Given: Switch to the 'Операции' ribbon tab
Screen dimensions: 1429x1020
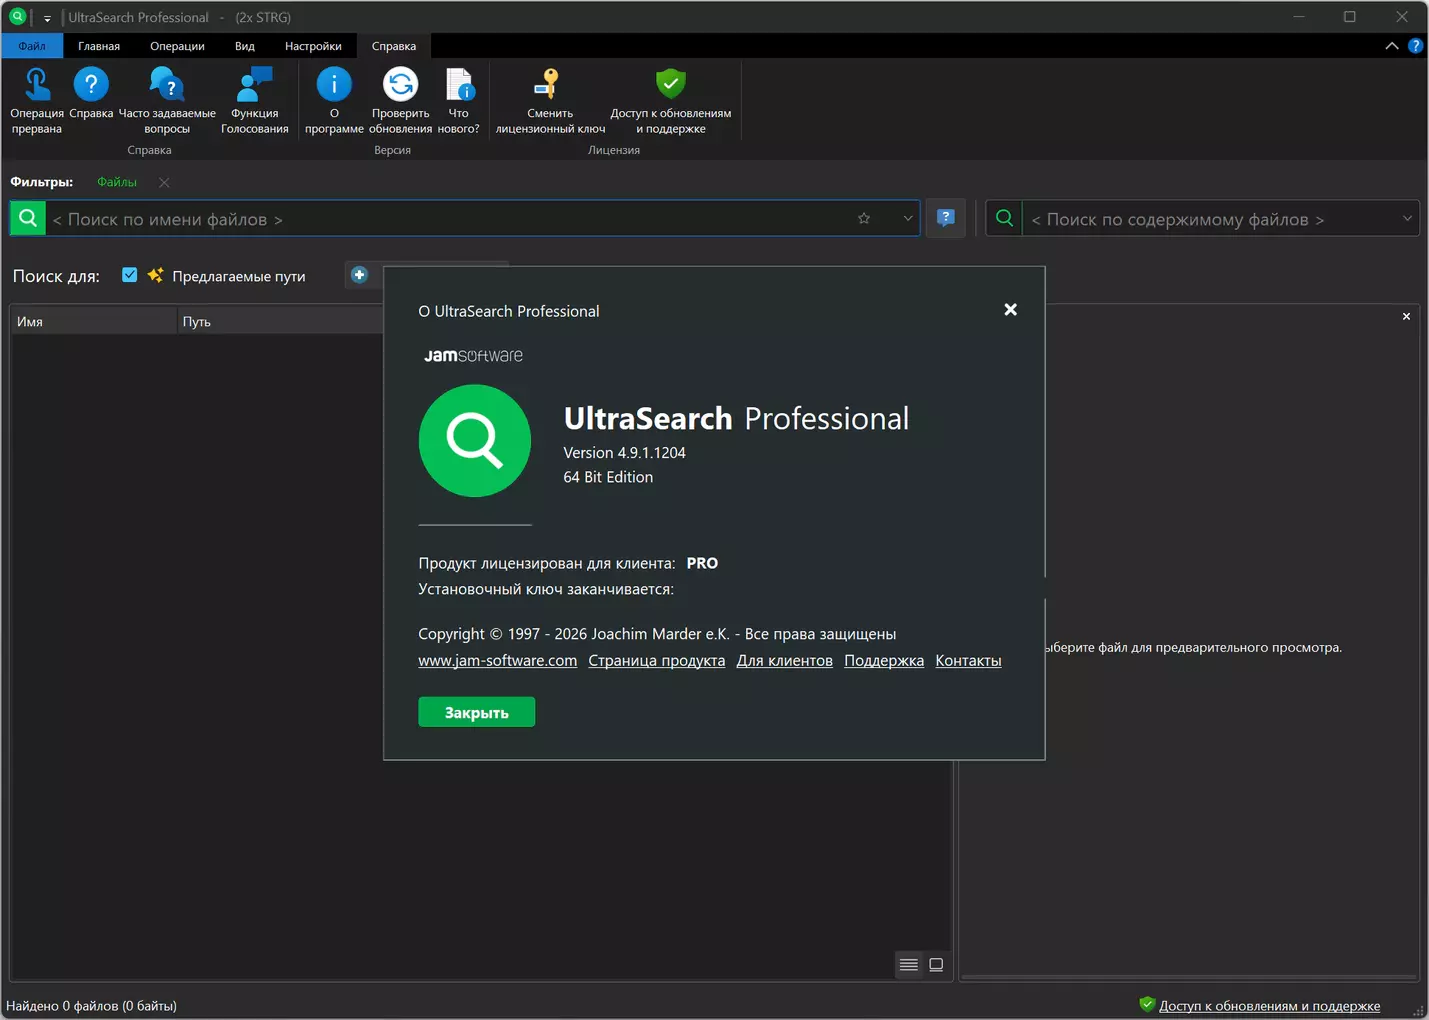Looking at the screenshot, I should [177, 46].
